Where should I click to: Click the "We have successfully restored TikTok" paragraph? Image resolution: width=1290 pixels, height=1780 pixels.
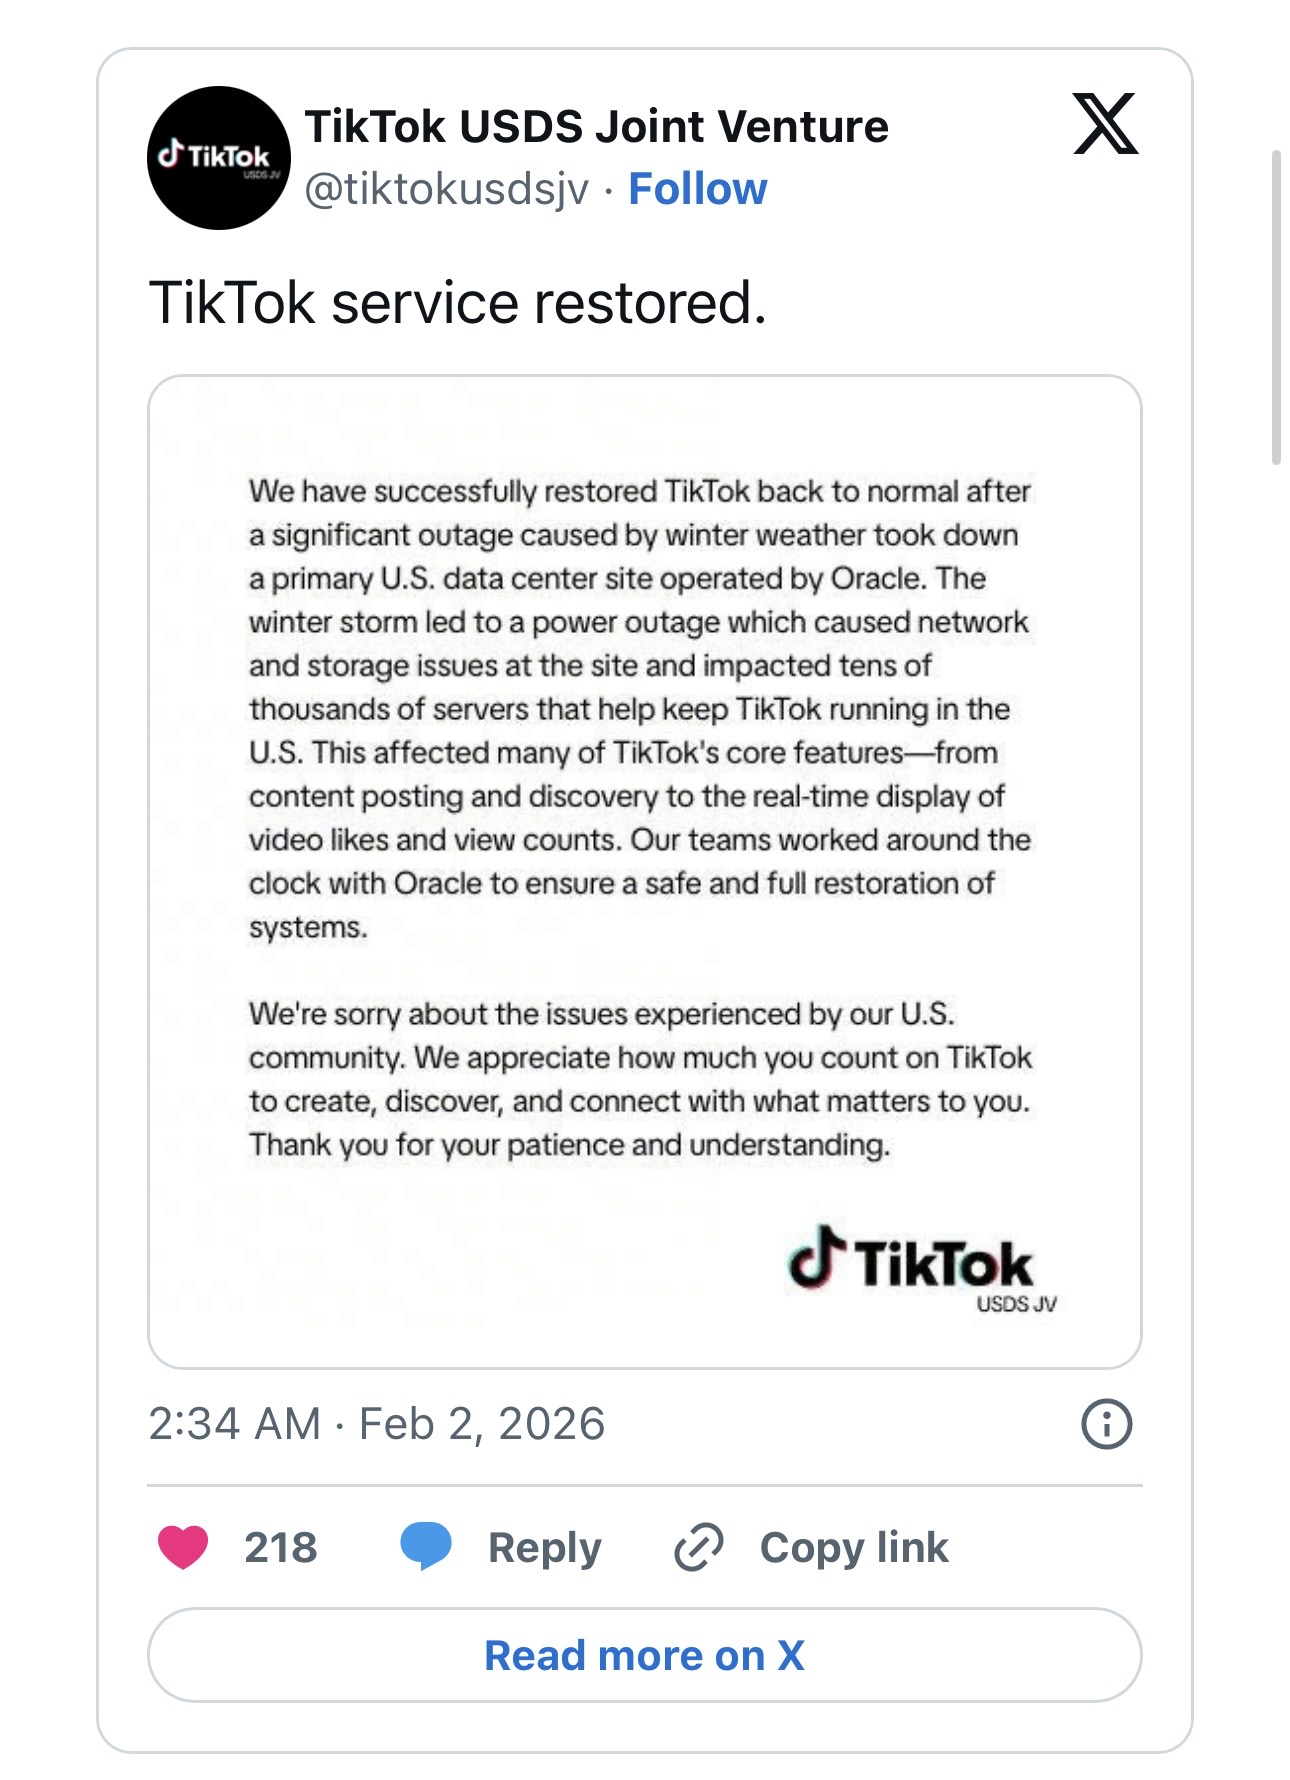(639, 709)
